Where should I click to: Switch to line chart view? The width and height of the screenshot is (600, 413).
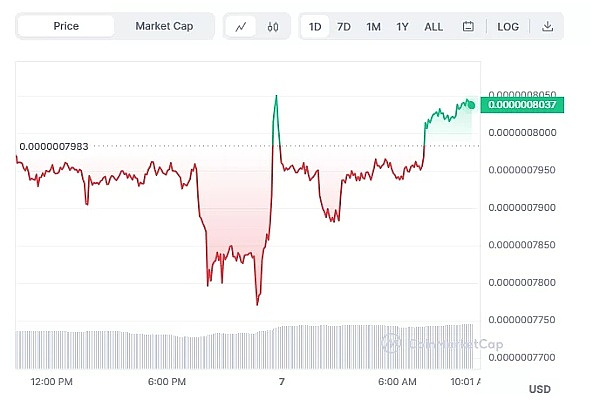241,27
